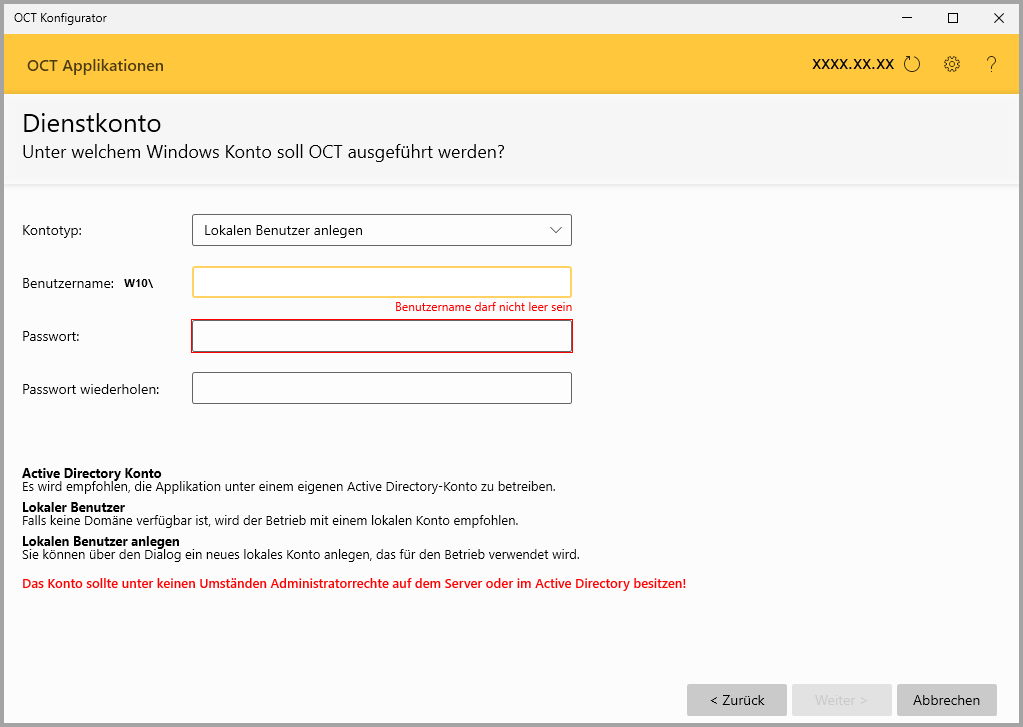Click the XXXX.XX.XX version label
Image resolution: width=1023 pixels, height=727 pixels.
852,65
